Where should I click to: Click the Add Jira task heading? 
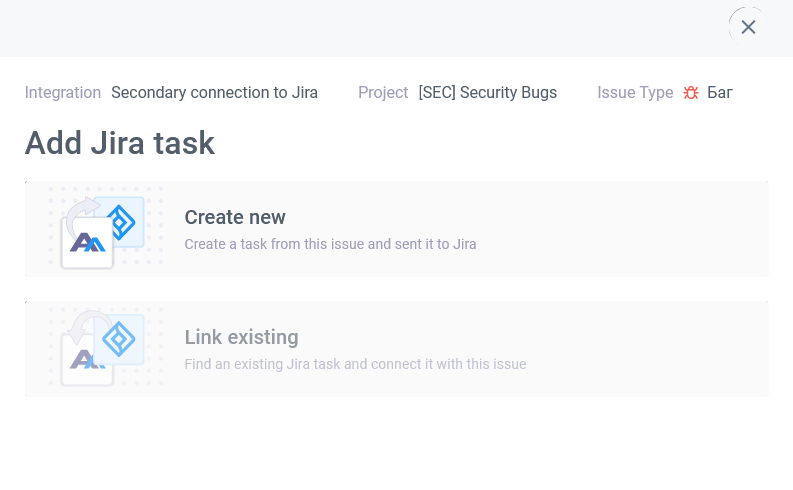click(120, 143)
